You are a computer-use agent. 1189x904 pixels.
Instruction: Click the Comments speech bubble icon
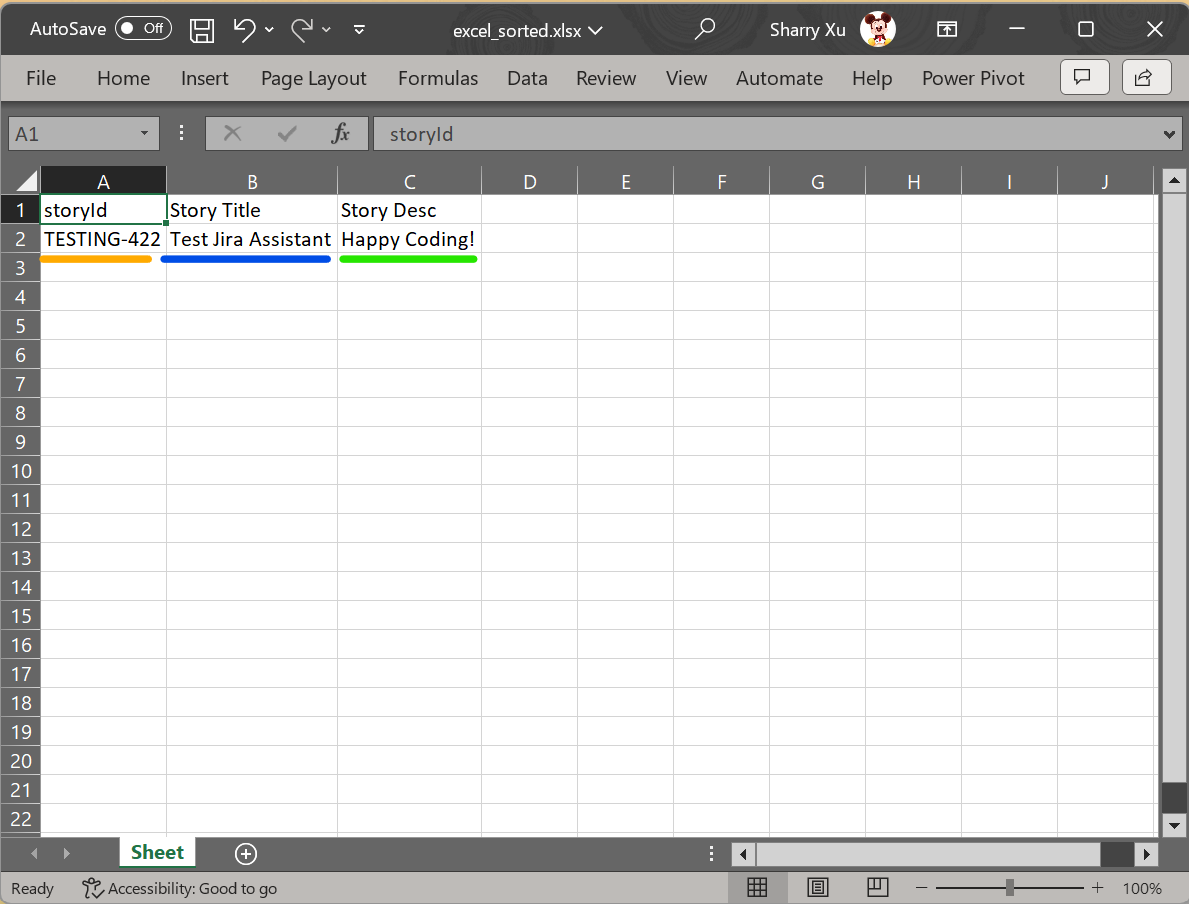[1084, 77]
